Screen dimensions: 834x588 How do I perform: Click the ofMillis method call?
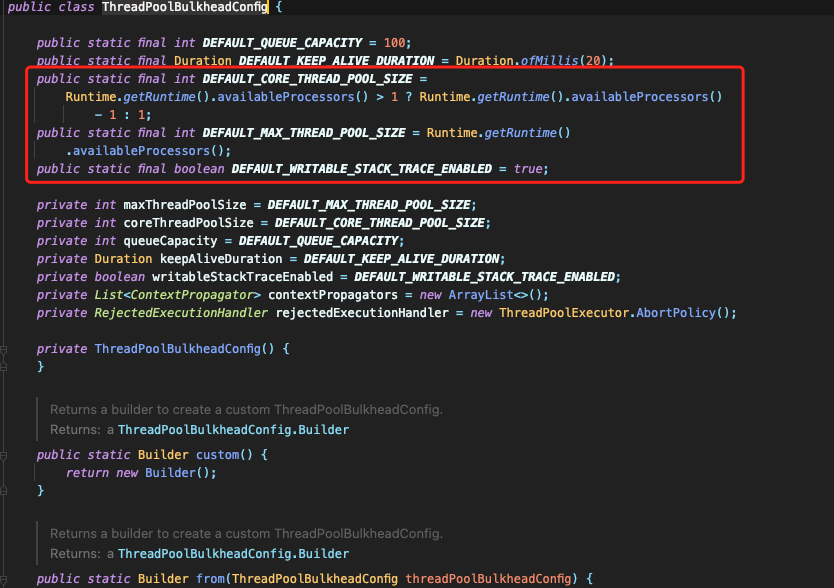(x=549, y=61)
